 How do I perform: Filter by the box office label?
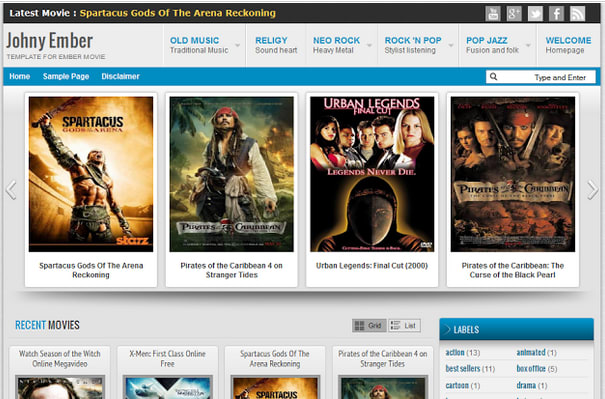(531, 369)
